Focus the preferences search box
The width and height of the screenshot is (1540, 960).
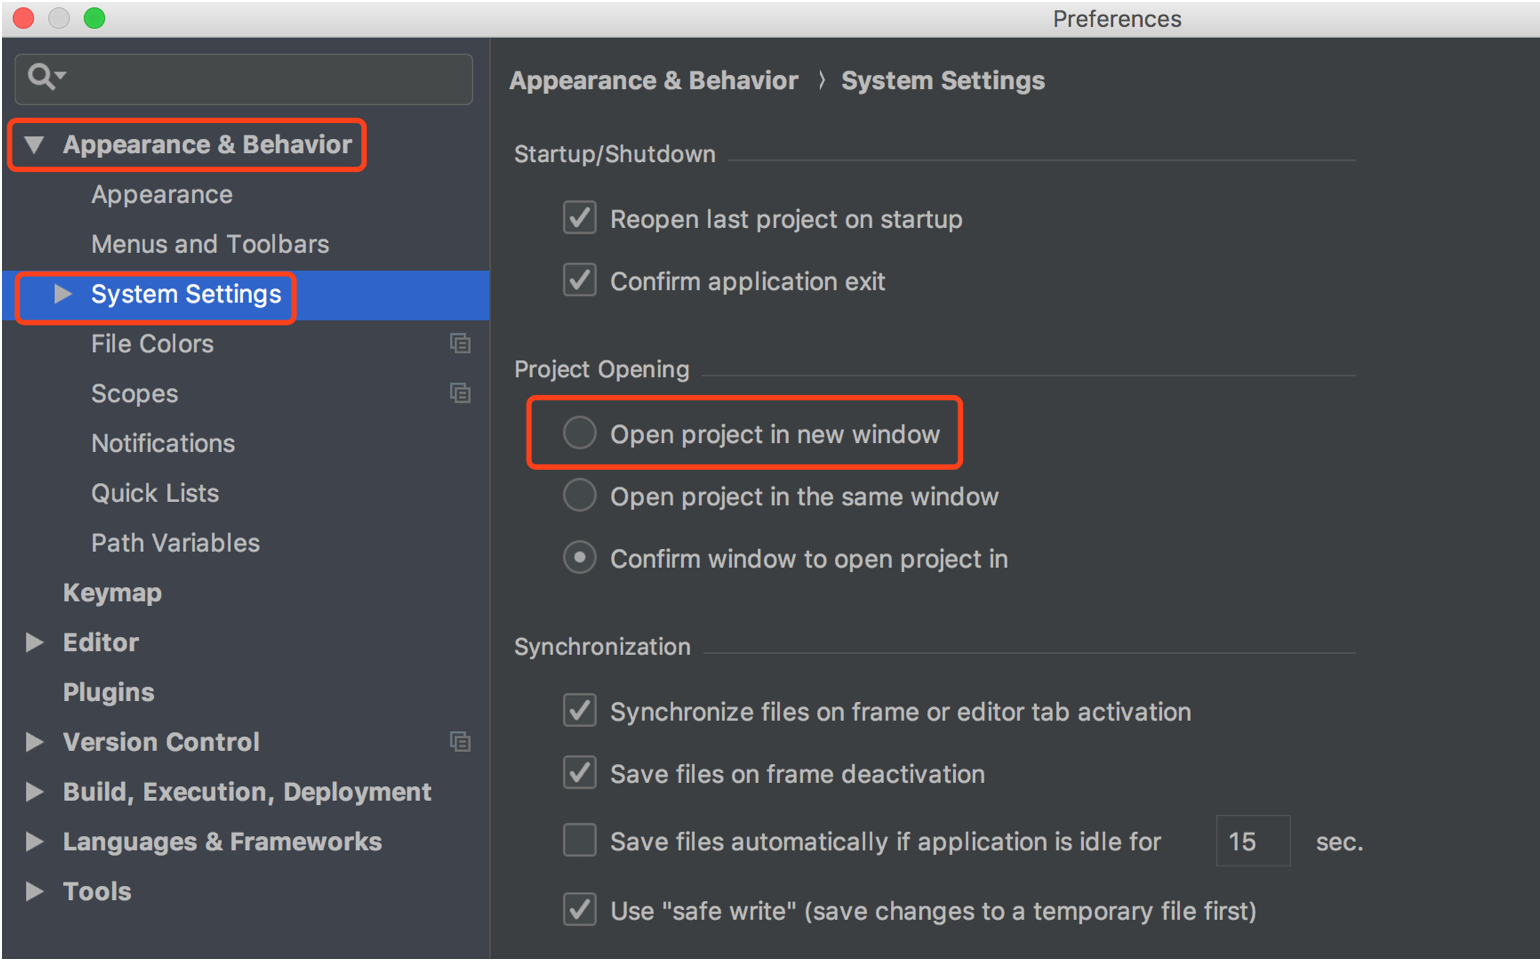tap(260, 78)
